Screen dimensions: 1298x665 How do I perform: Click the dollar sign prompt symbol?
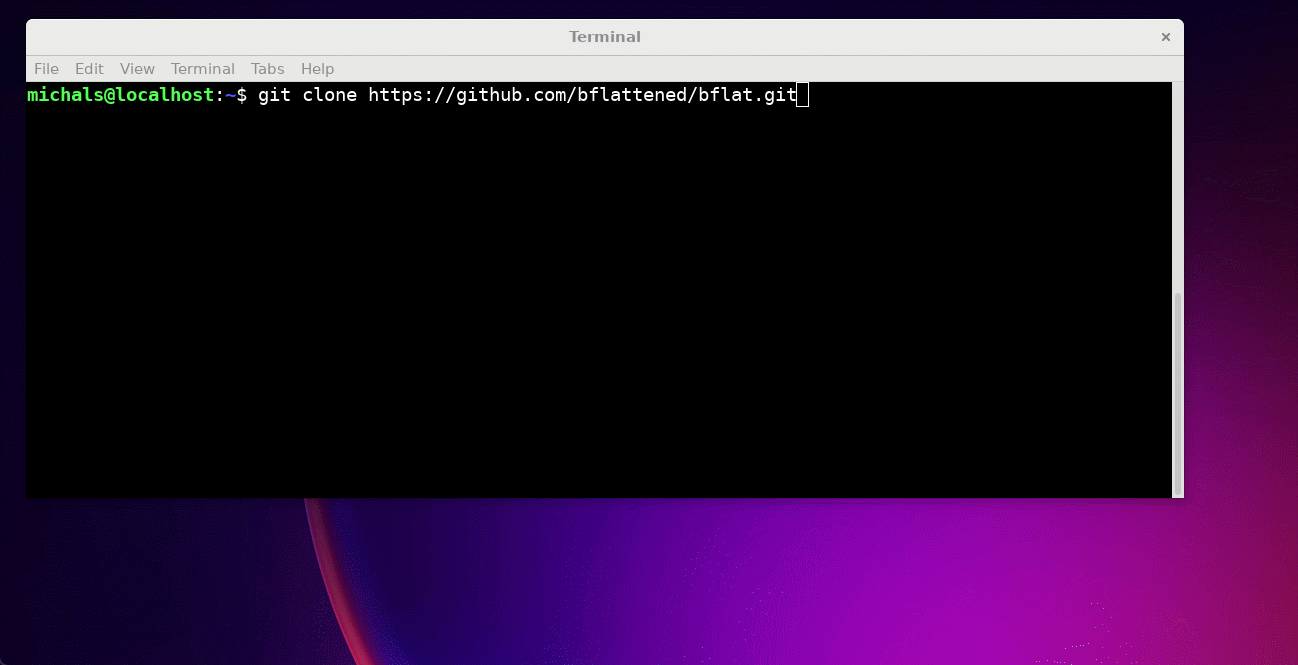point(241,95)
